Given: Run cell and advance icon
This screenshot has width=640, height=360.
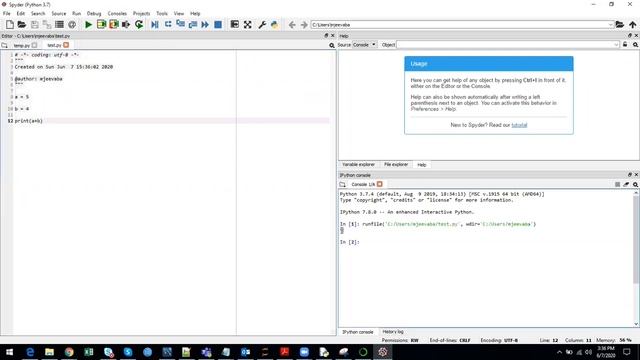Looking at the screenshot, I should [113, 24].
